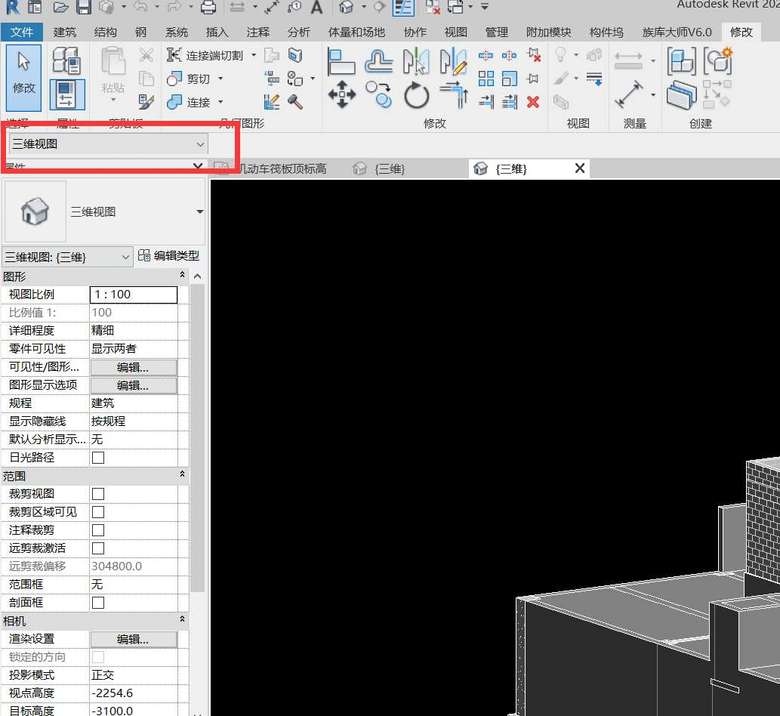Viewport: 780px width, 716px height.
Task: Click the red Delete icon
Action: pos(533,101)
